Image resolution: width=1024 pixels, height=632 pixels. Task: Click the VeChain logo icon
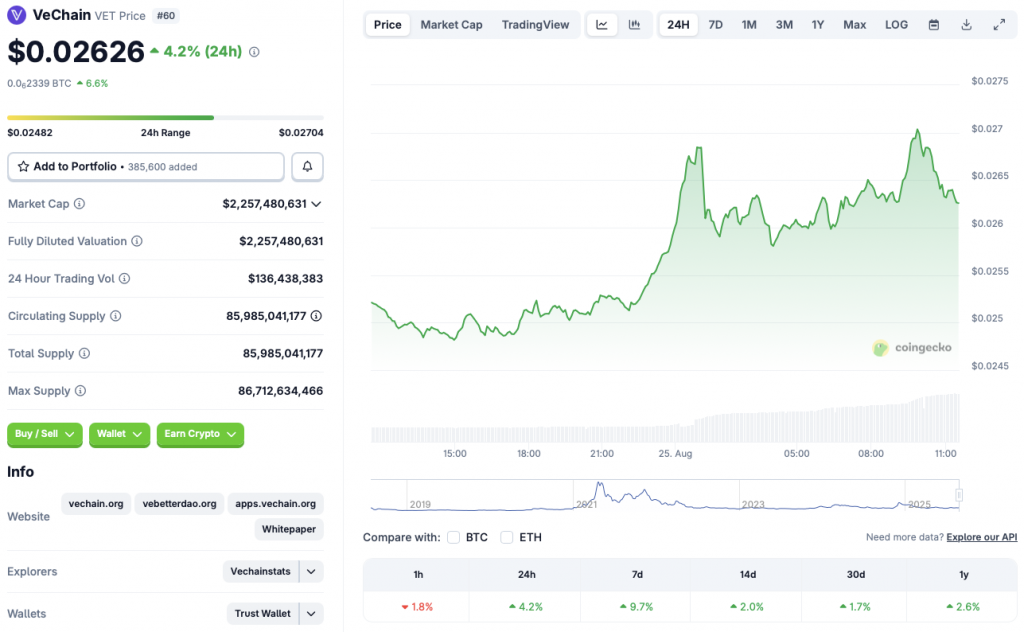click(x=16, y=15)
